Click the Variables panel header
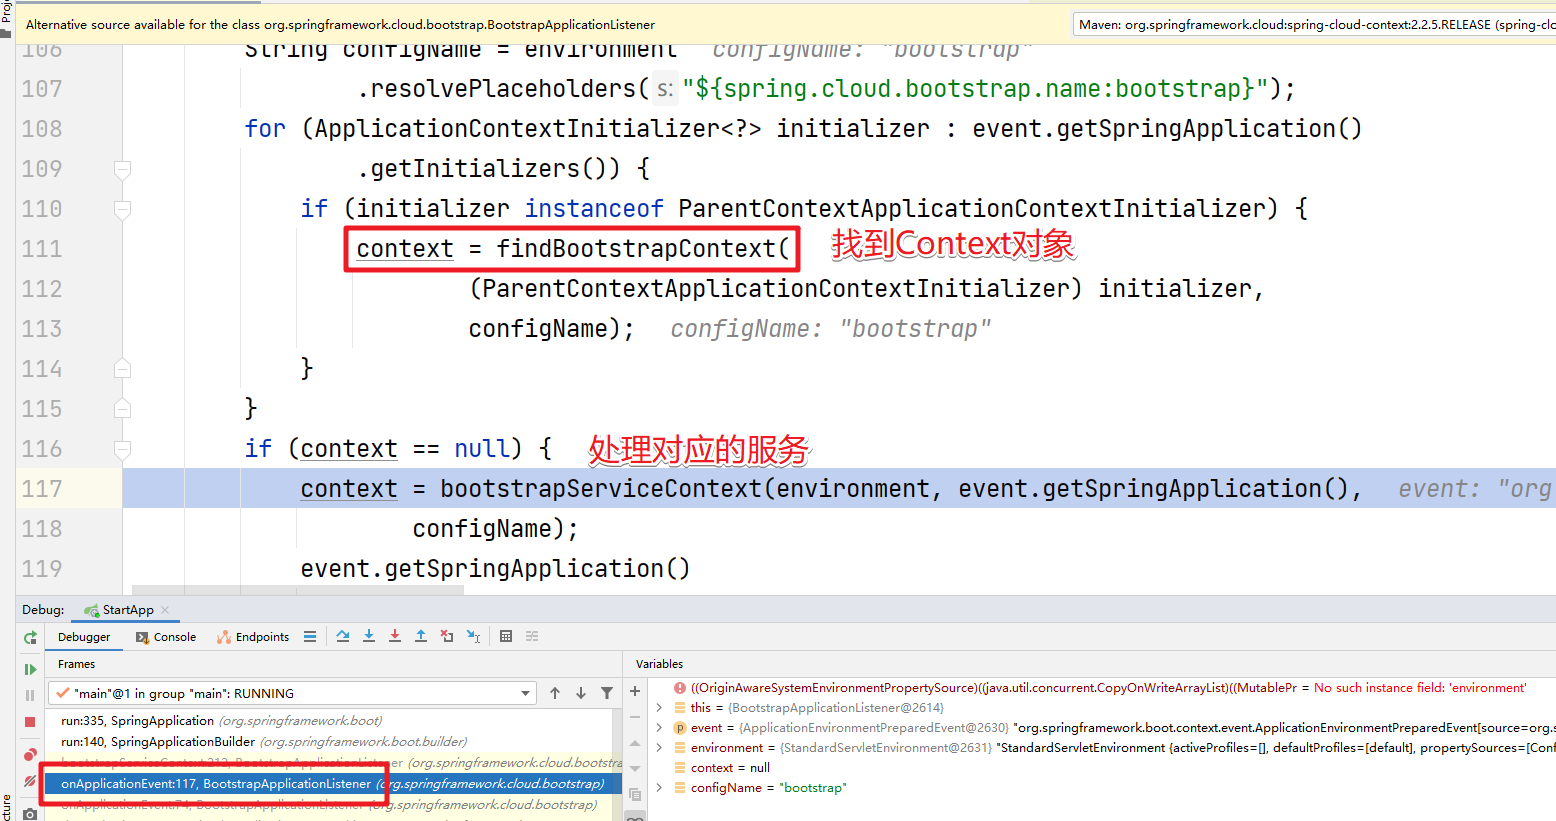This screenshot has width=1556, height=821. pos(659,664)
